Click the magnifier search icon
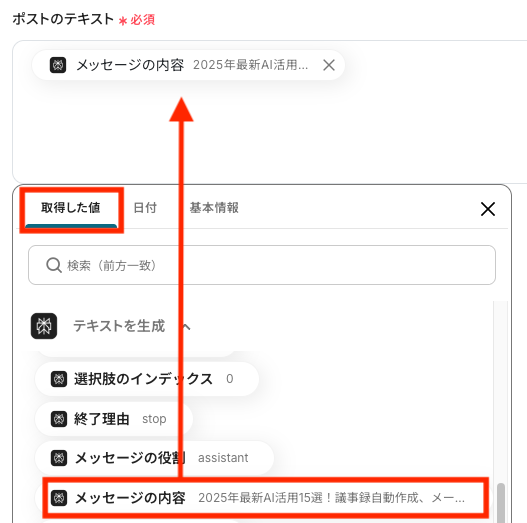 [53, 265]
